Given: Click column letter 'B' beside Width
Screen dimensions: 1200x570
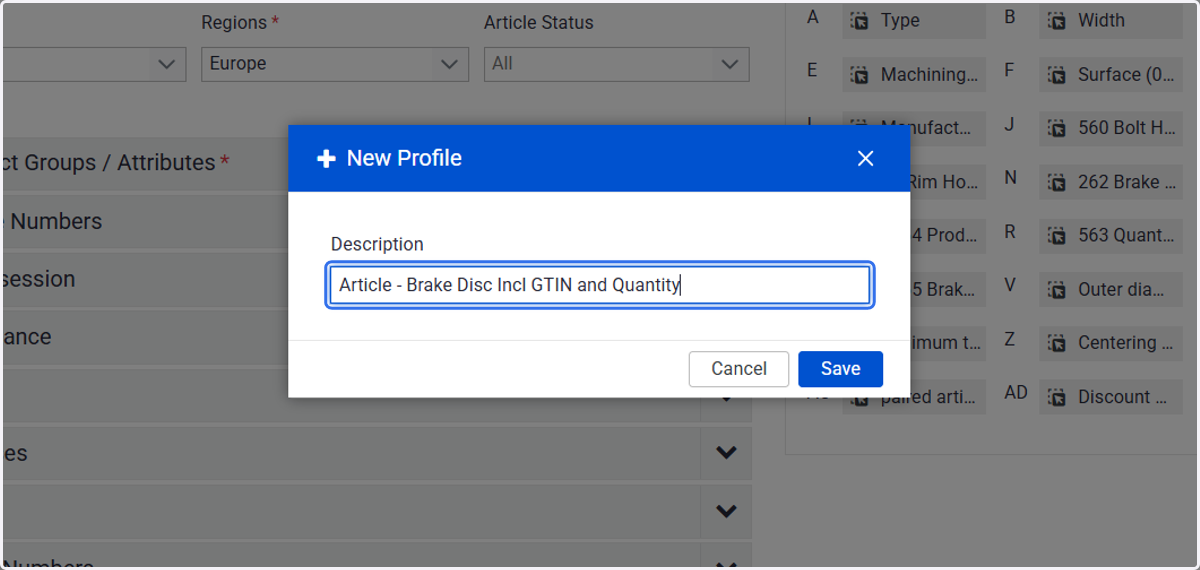Looking at the screenshot, I should click(x=1010, y=17).
